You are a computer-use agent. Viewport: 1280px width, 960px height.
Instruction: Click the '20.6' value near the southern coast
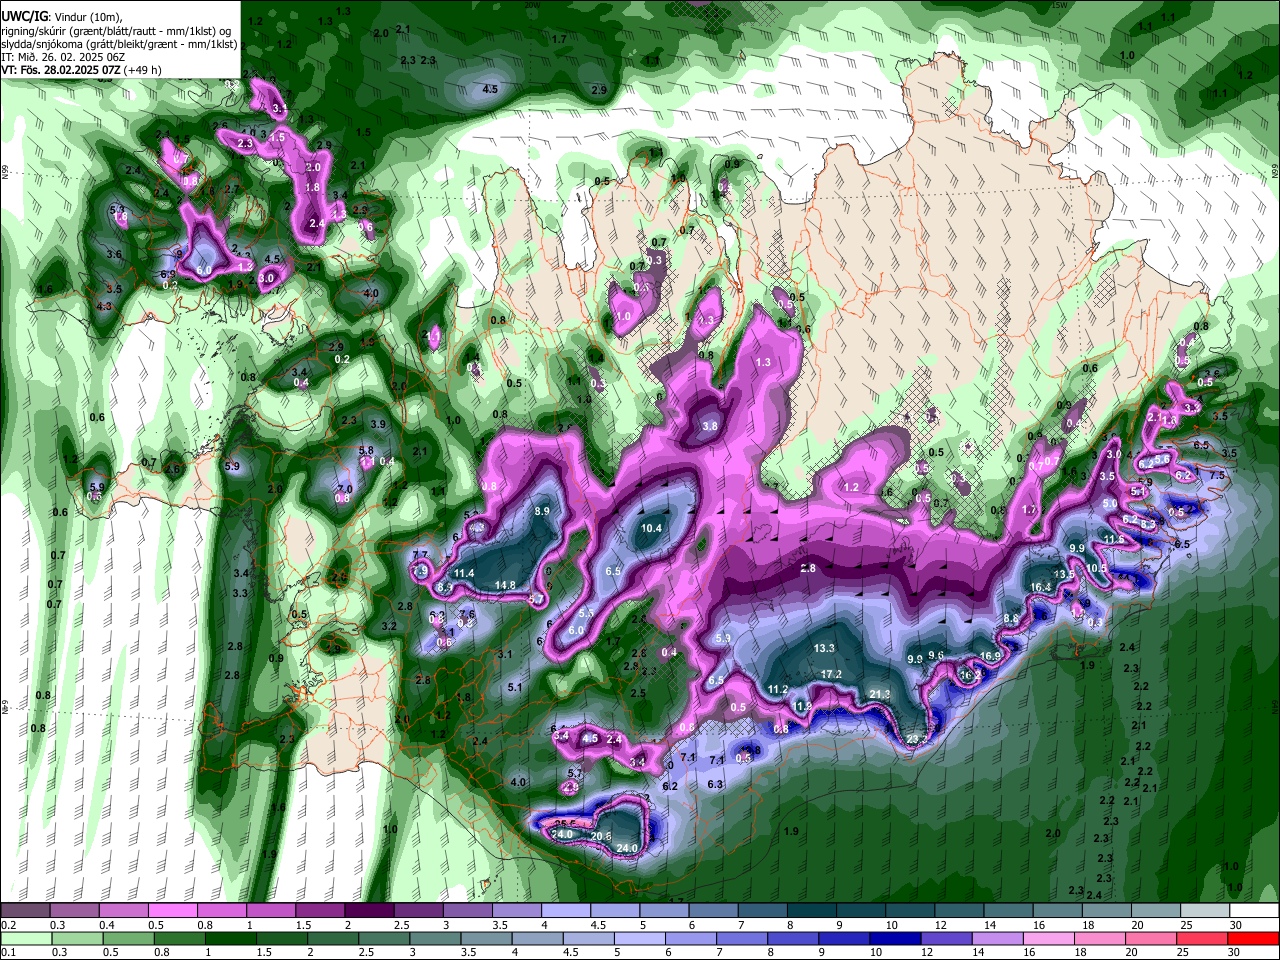pos(601,836)
